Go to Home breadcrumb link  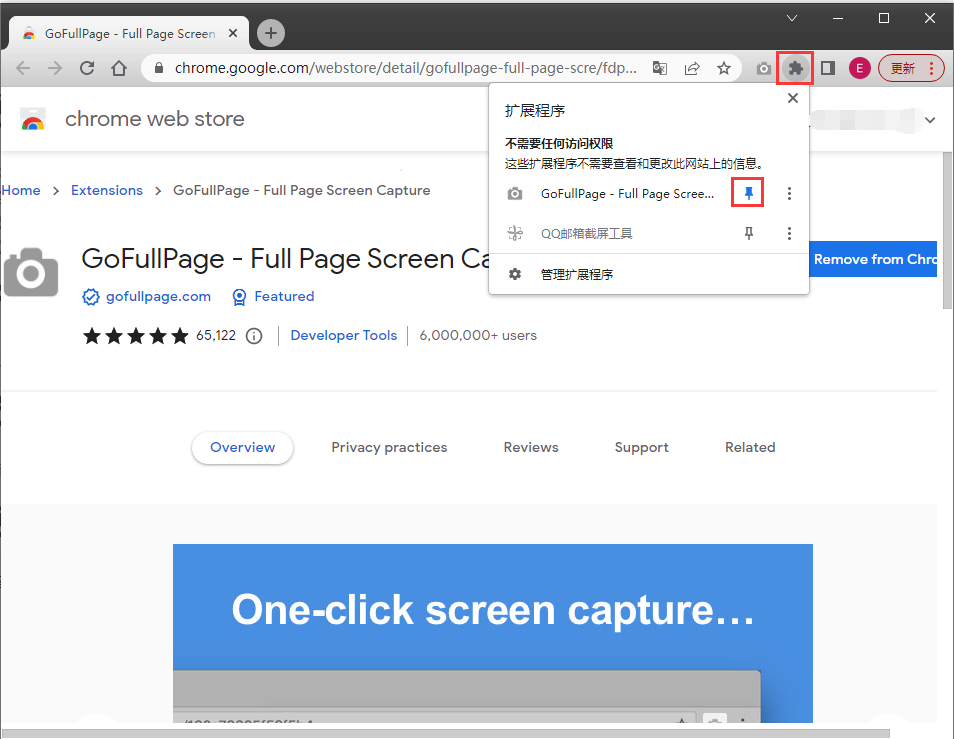pyautogui.click(x=21, y=190)
